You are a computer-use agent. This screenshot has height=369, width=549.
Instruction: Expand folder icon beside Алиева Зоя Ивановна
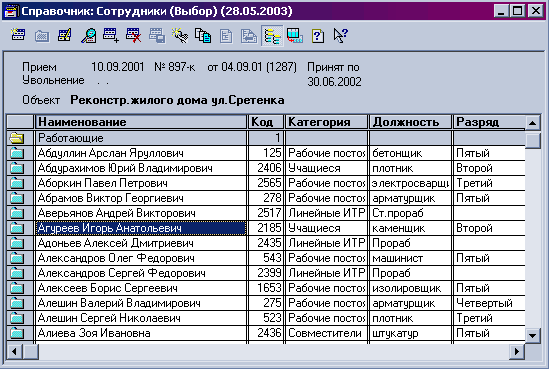(x=17, y=333)
